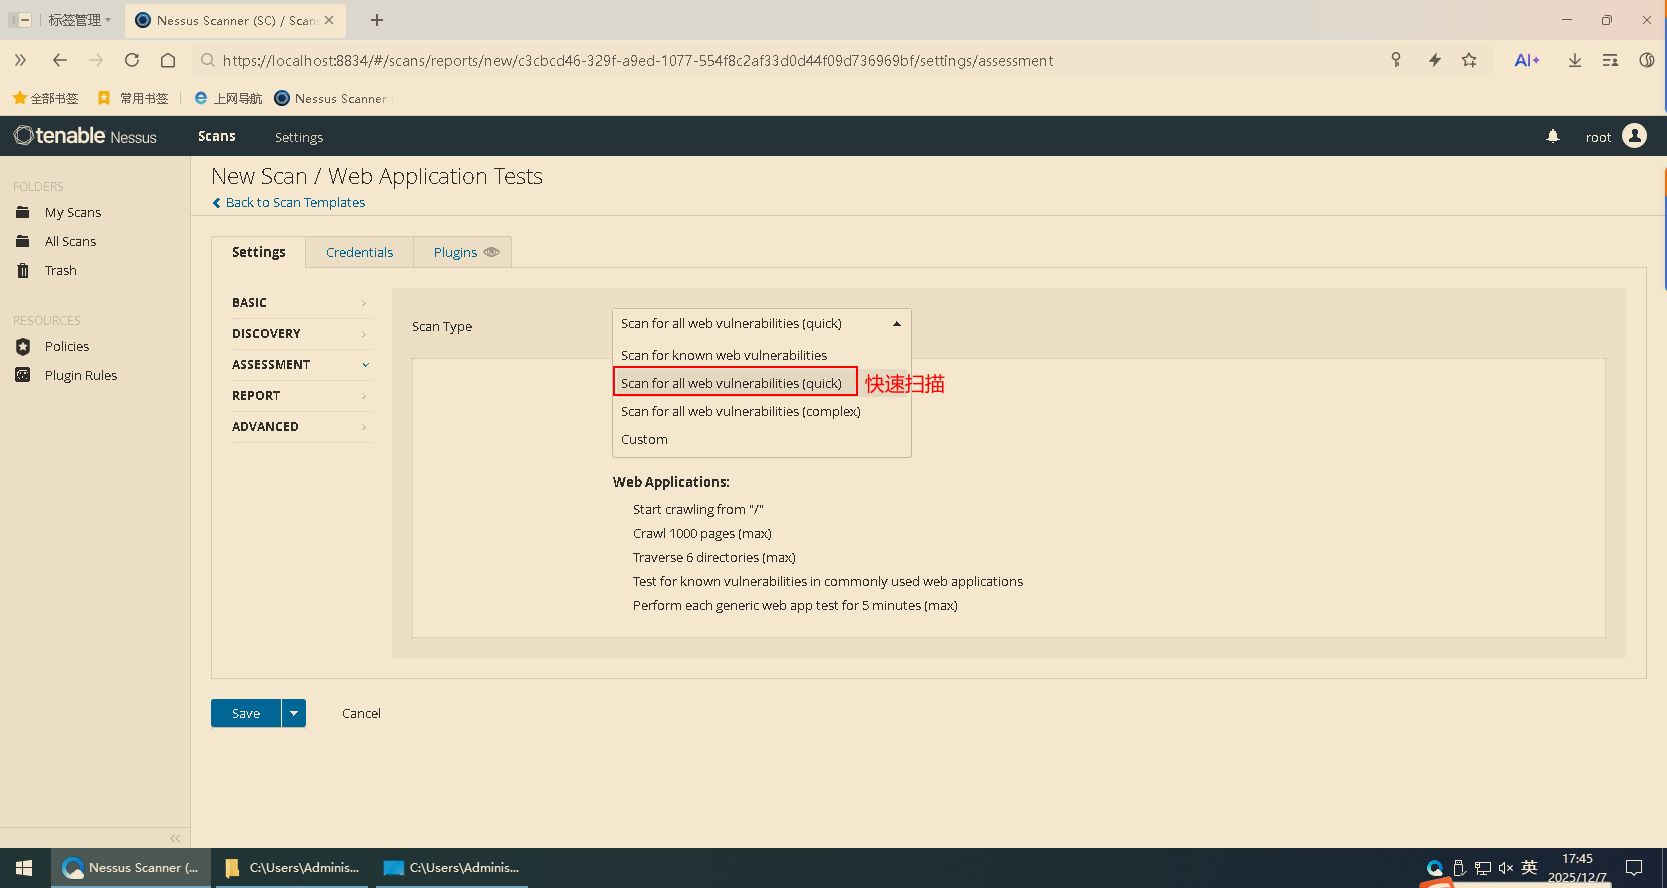Reload the page with browser refresh icon
Screen dimensions: 1667x888
132,60
